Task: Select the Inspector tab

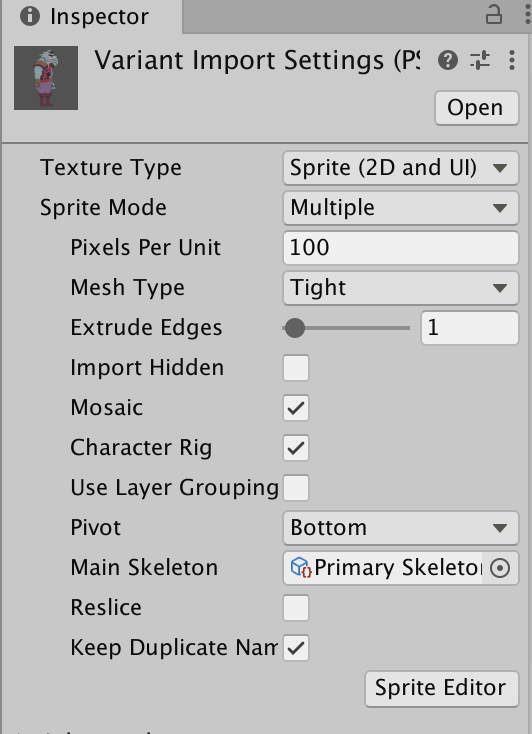Action: coord(92,16)
